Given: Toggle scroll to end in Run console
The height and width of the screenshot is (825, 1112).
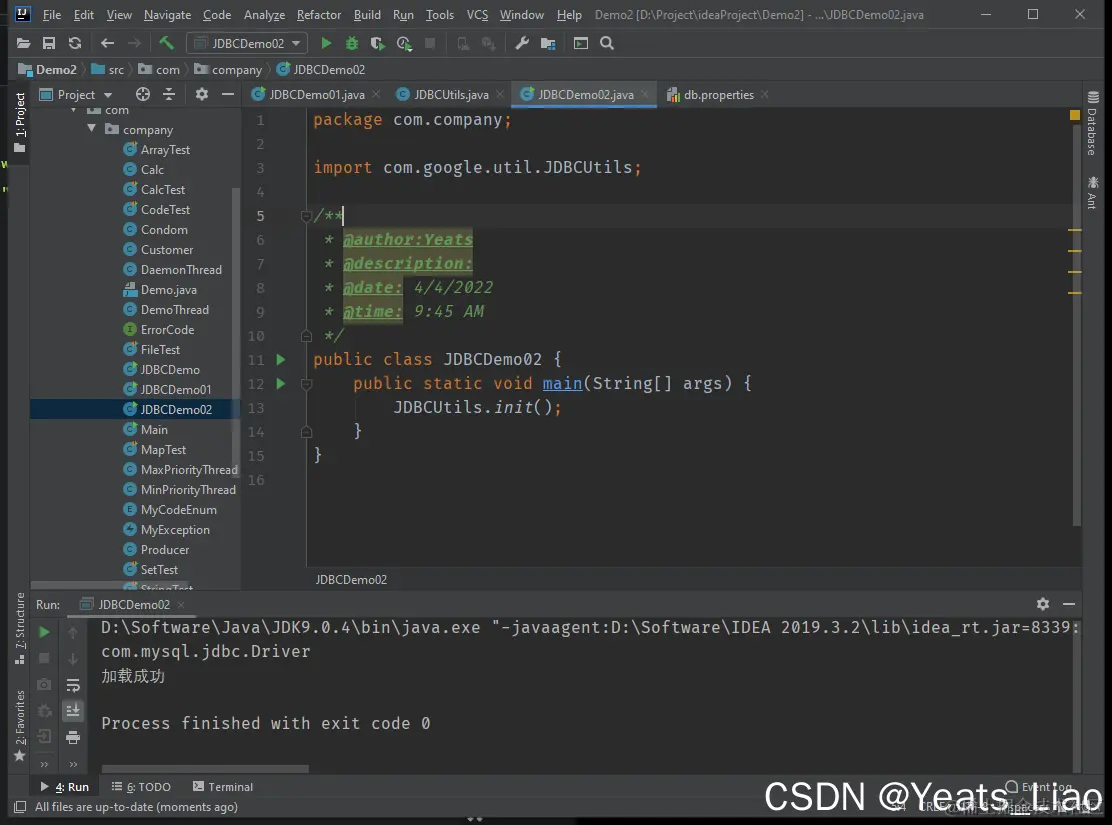Looking at the screenshot, I should point(73,711).
